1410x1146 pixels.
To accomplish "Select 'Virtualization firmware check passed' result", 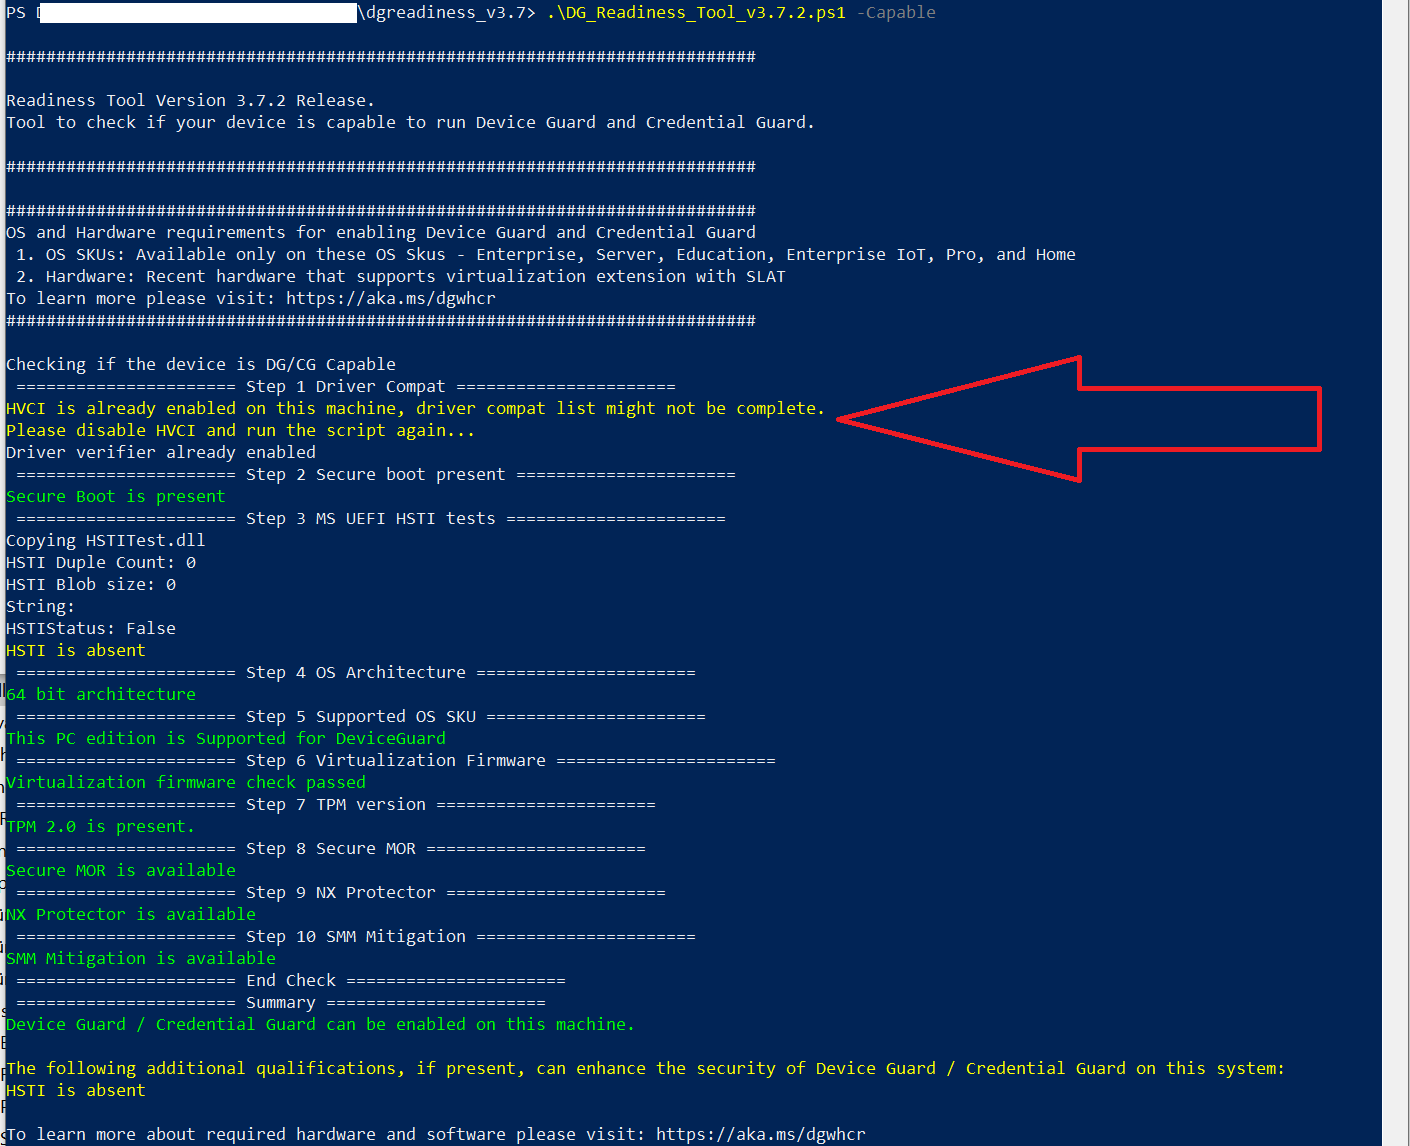I will click(186, 782).
